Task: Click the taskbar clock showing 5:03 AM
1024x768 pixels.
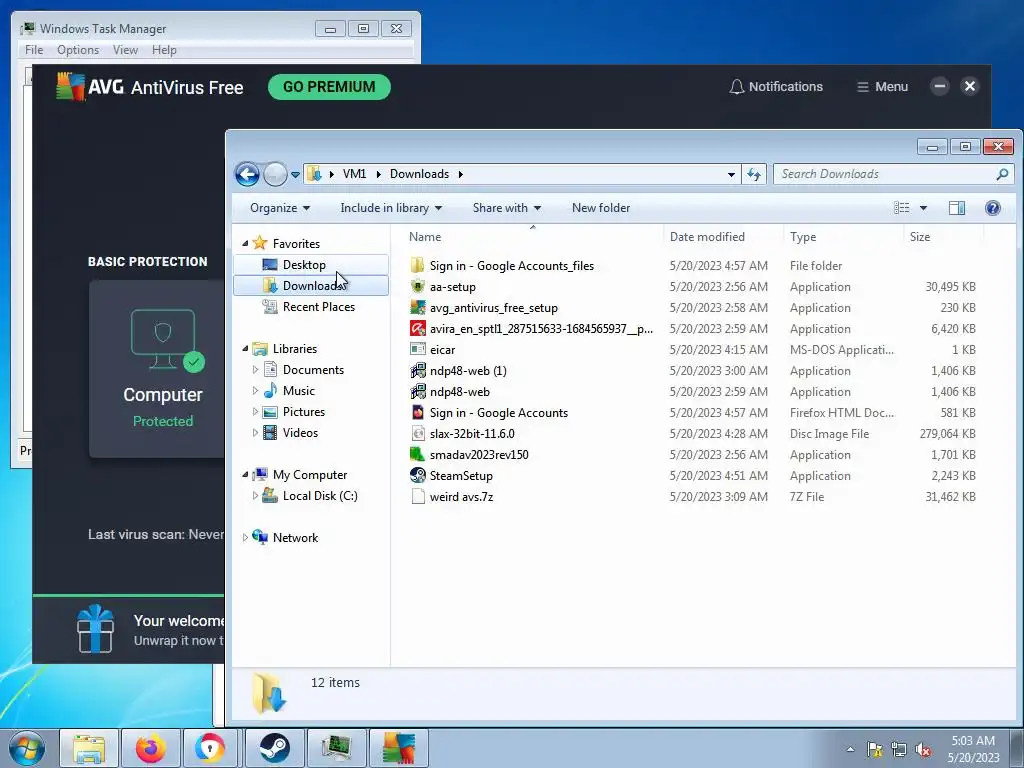Action: (x=973, y=749)
